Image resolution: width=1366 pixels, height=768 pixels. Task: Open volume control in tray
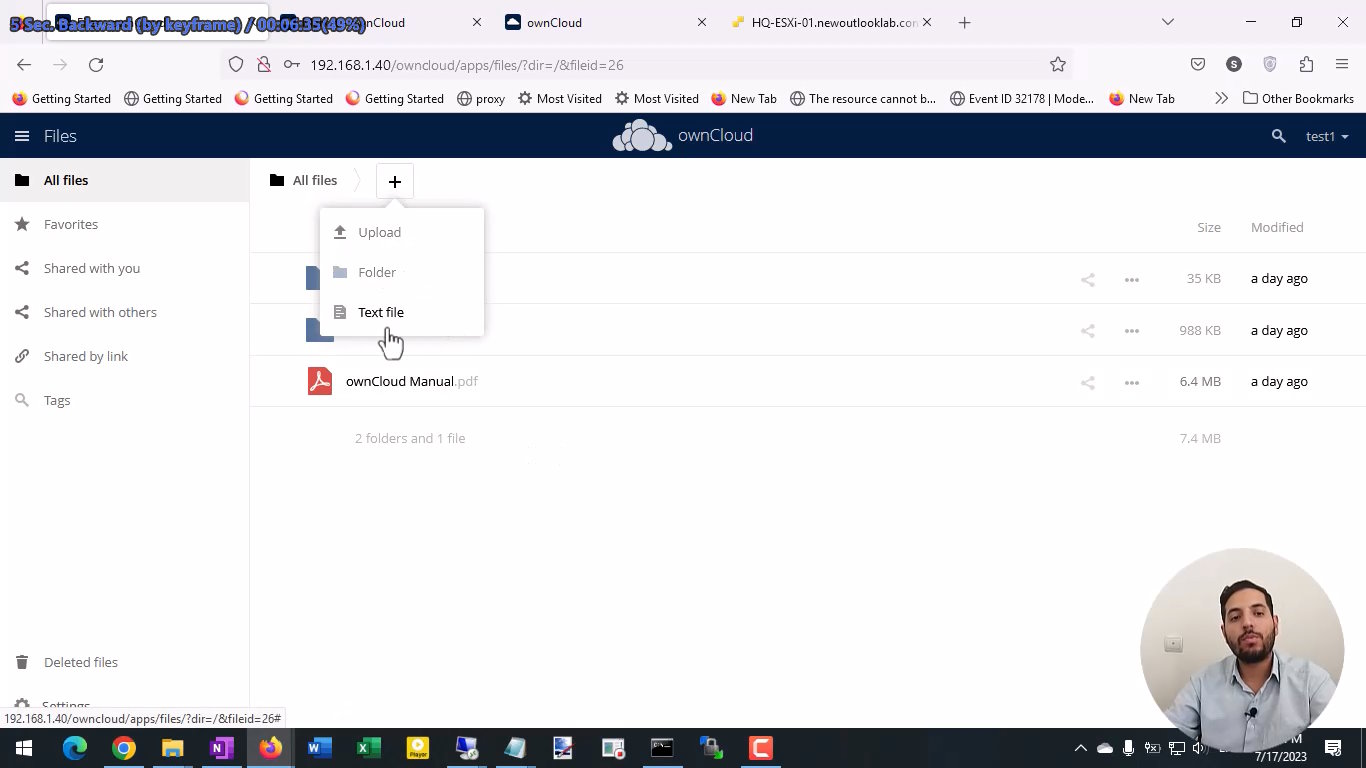pos(1200,748)
